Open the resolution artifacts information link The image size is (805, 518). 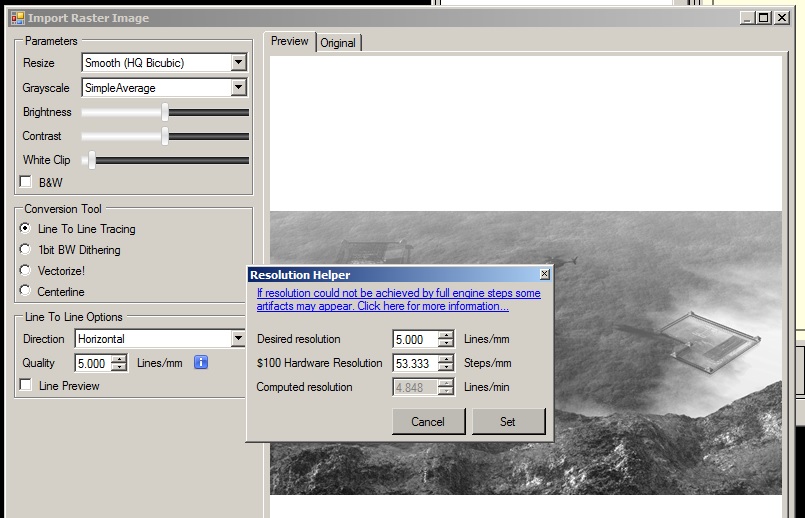398,299
